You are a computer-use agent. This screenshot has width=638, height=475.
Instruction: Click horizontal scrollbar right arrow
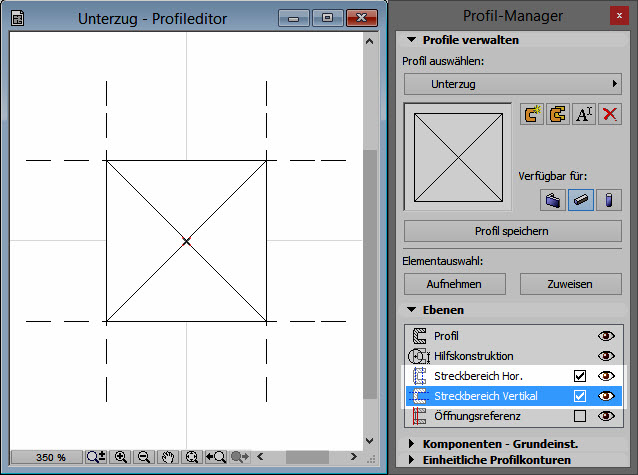point(354,457)
